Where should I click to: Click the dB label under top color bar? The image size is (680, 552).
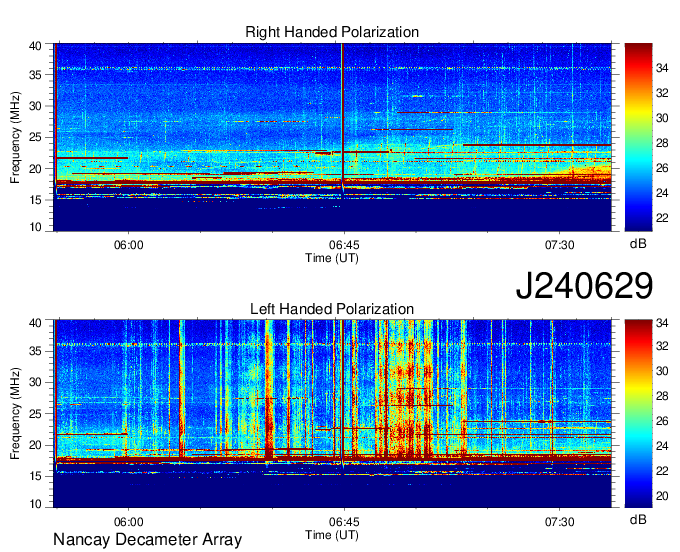tap(638, 244)
